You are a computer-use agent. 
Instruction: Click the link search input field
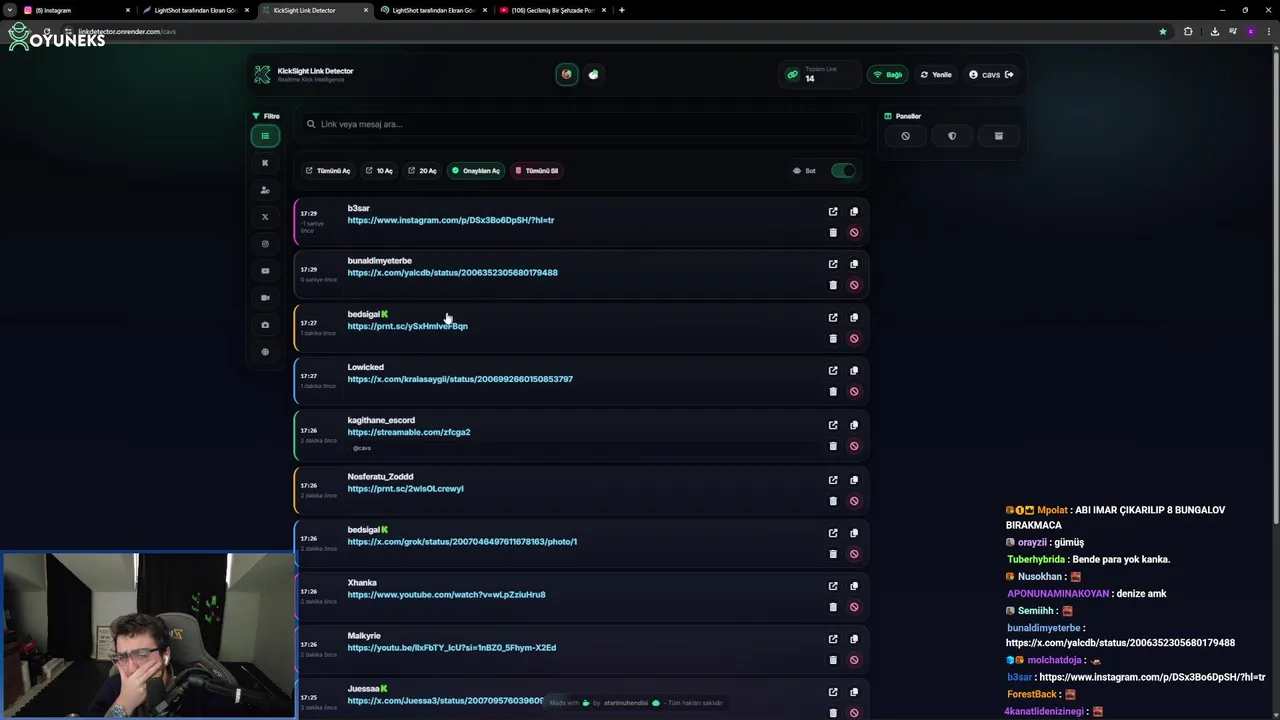click(x=582, y=124)
